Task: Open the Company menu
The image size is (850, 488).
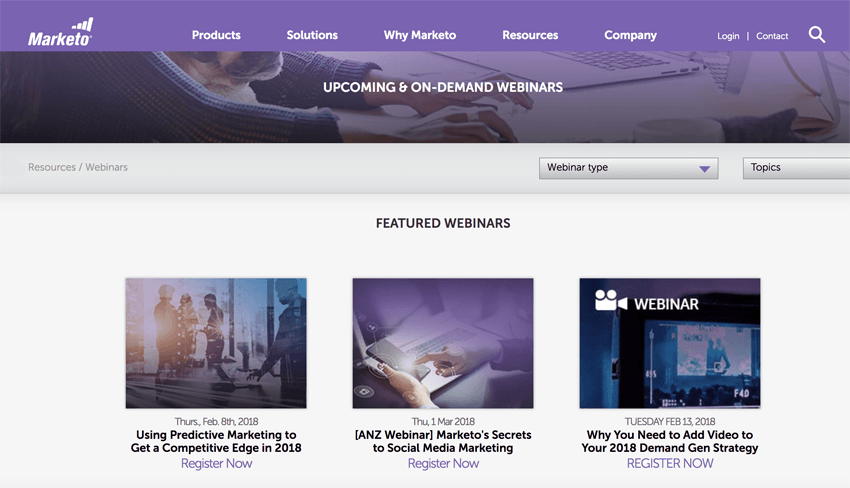Action: point(630,35)
